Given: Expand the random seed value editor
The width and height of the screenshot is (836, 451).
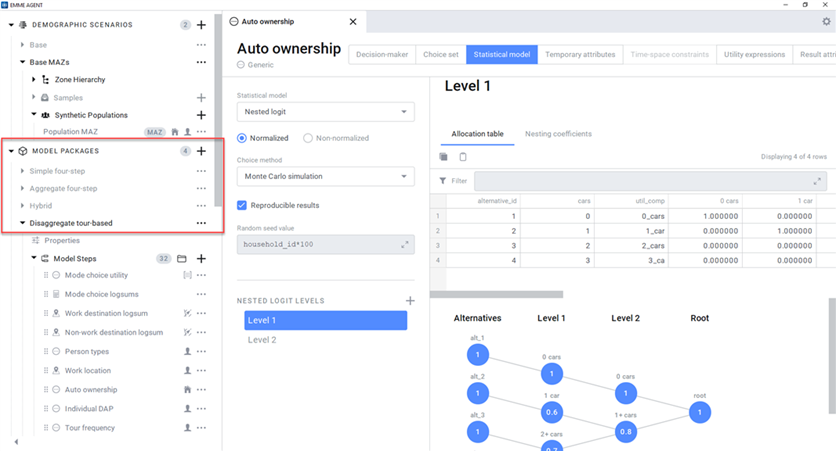Looking at the screenshot, I should coord(405,244).
